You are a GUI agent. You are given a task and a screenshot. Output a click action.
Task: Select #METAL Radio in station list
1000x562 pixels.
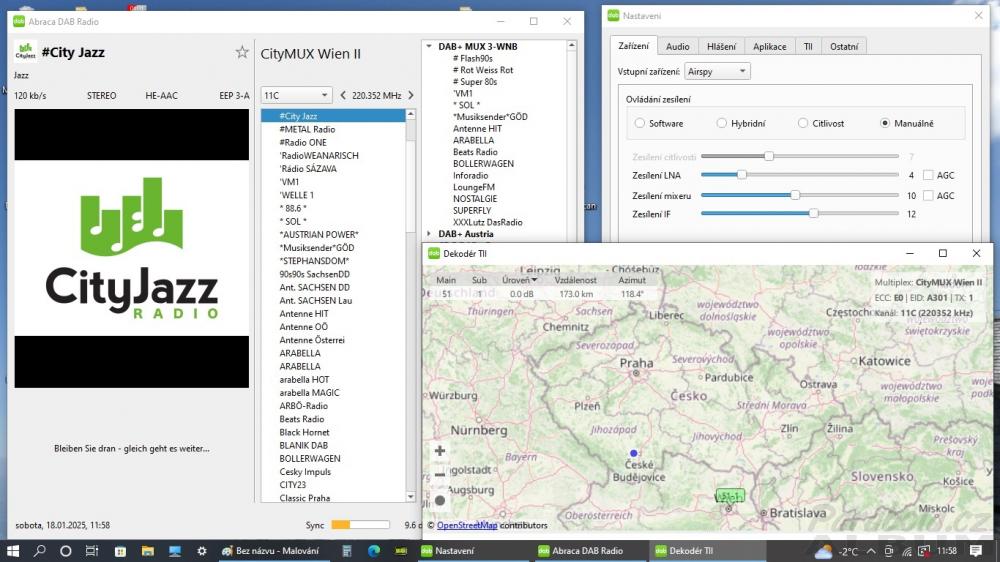point(333,129)
